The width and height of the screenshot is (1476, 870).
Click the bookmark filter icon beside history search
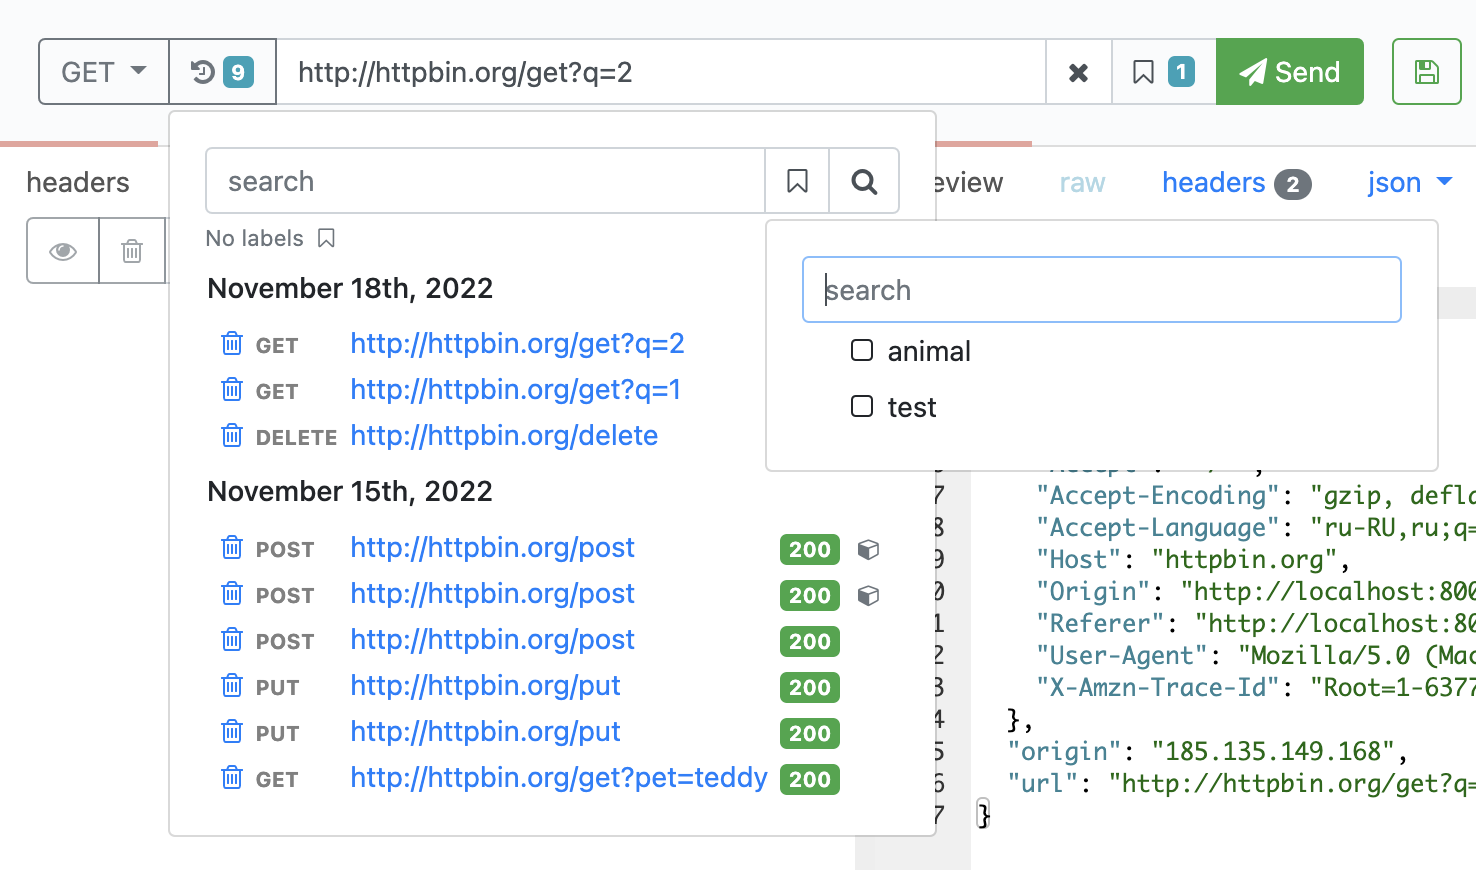(796, 180)
